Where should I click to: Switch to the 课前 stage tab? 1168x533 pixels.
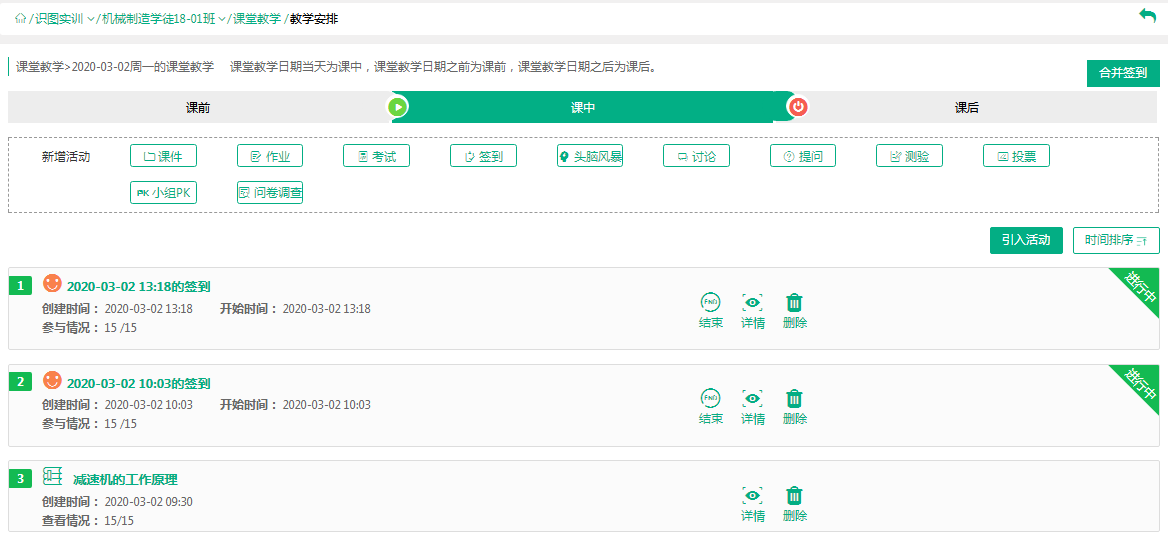tap(198, 108)
